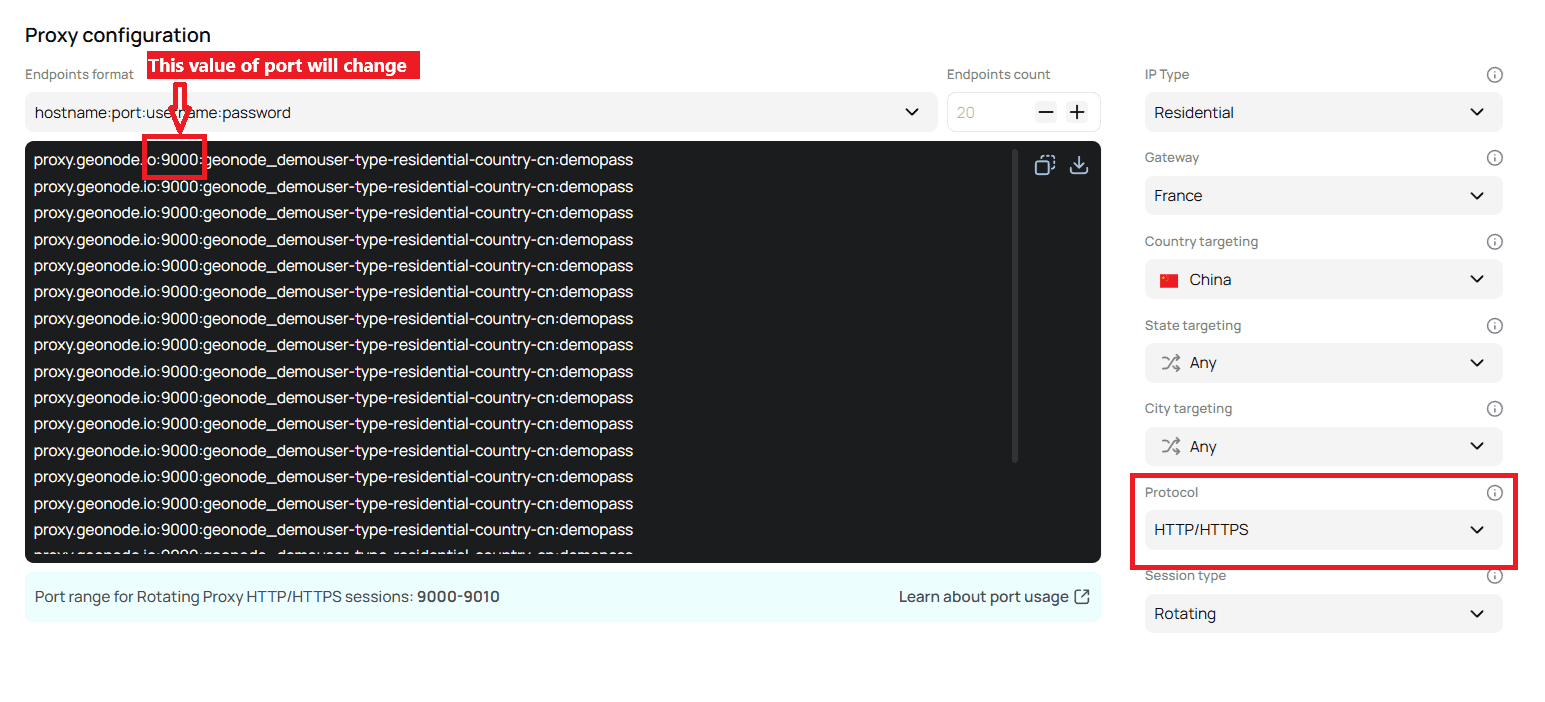Click the China flag icon
This screenshot has height=702, width=1545.
1168,279
